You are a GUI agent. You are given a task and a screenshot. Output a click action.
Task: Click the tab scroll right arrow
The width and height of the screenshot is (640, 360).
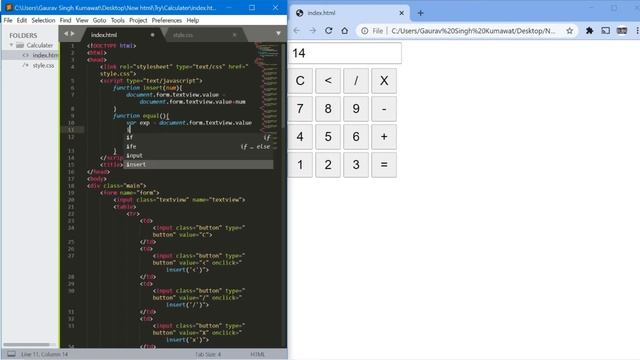[73, 34]
